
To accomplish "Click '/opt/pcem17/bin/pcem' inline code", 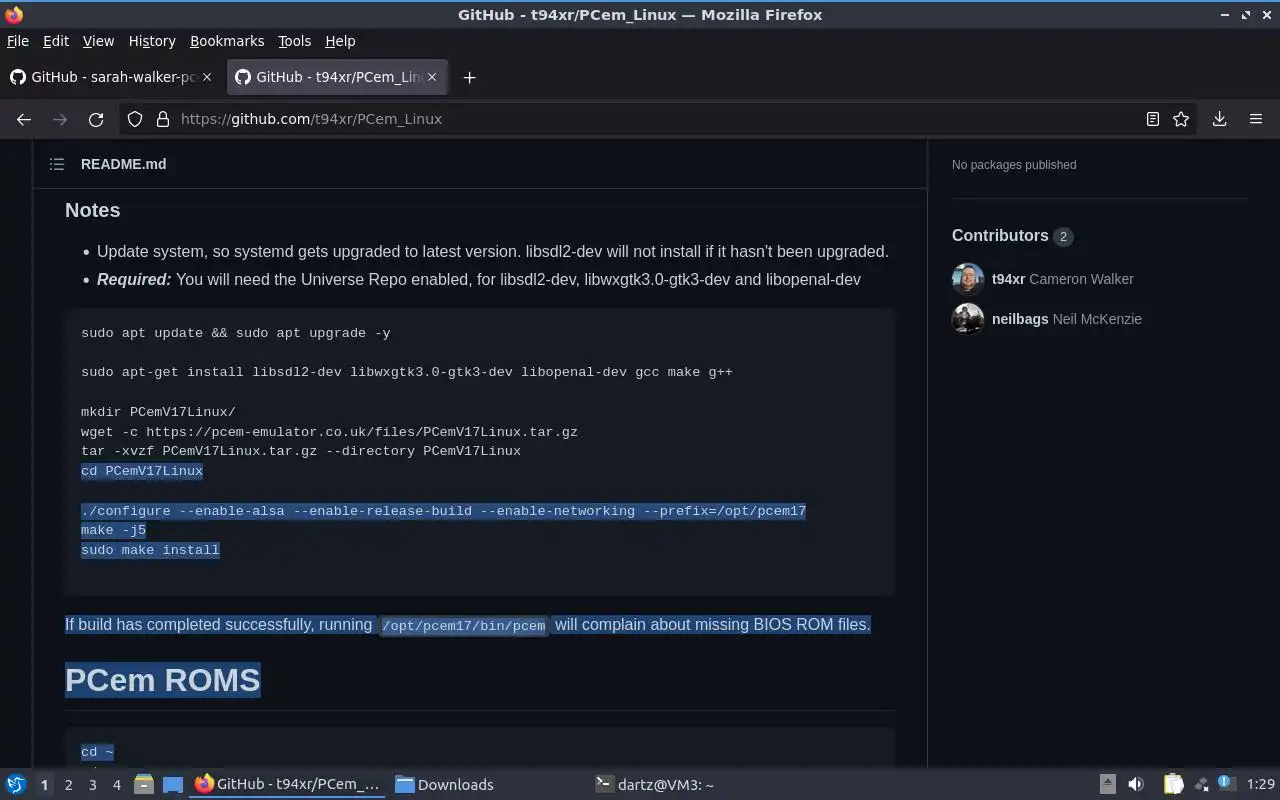I will tap(463, 626).
